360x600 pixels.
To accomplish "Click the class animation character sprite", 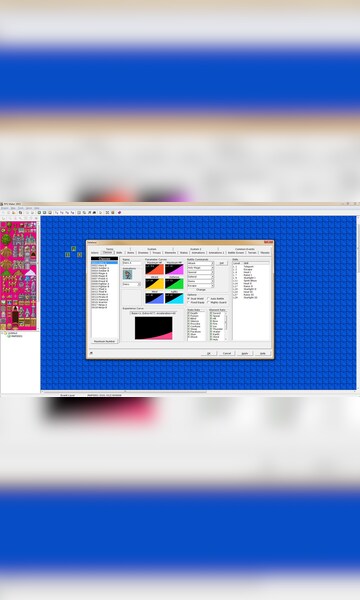I will pyautogui.click(x=127, y=274).
